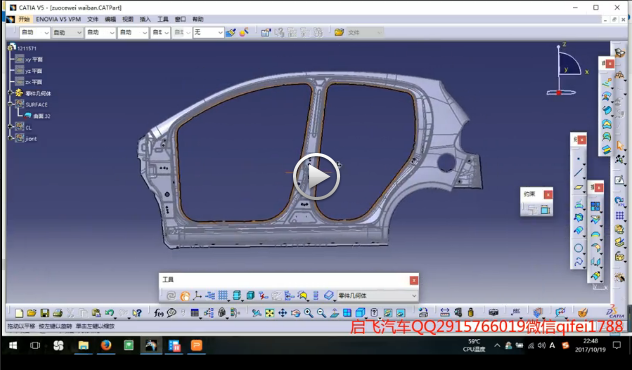Click the Fit All In view icon
Viewport: 632px width, 370px height.
click(x=270, y=313)
